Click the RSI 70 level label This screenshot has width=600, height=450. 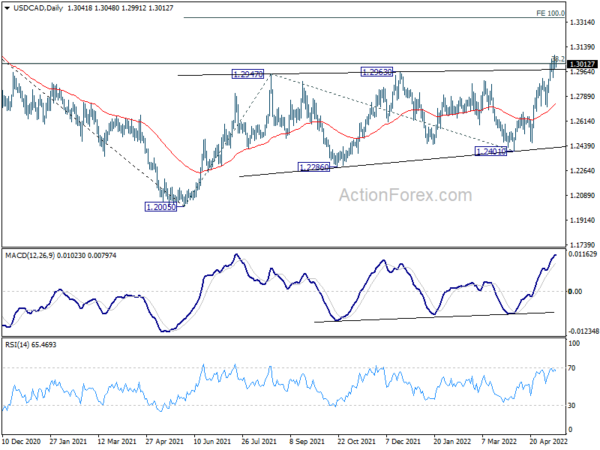point(574,369)
